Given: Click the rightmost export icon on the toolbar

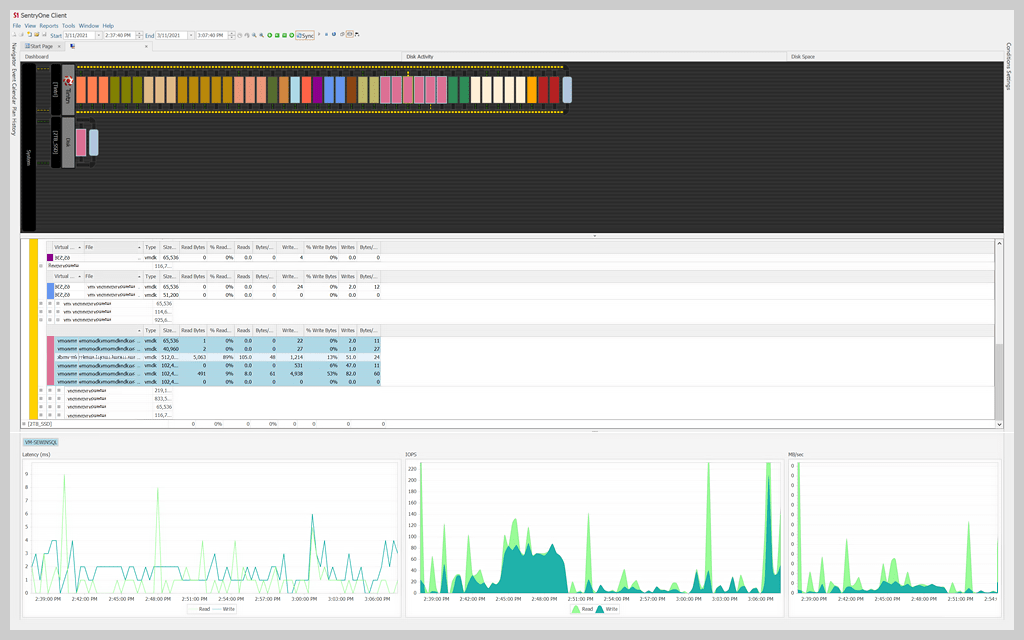Looking at the screenshot, I should 357,33.
